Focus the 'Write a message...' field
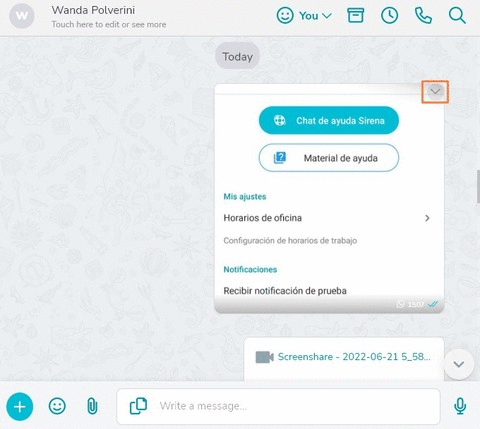This screenshot has width=480, height=429. 278,406
